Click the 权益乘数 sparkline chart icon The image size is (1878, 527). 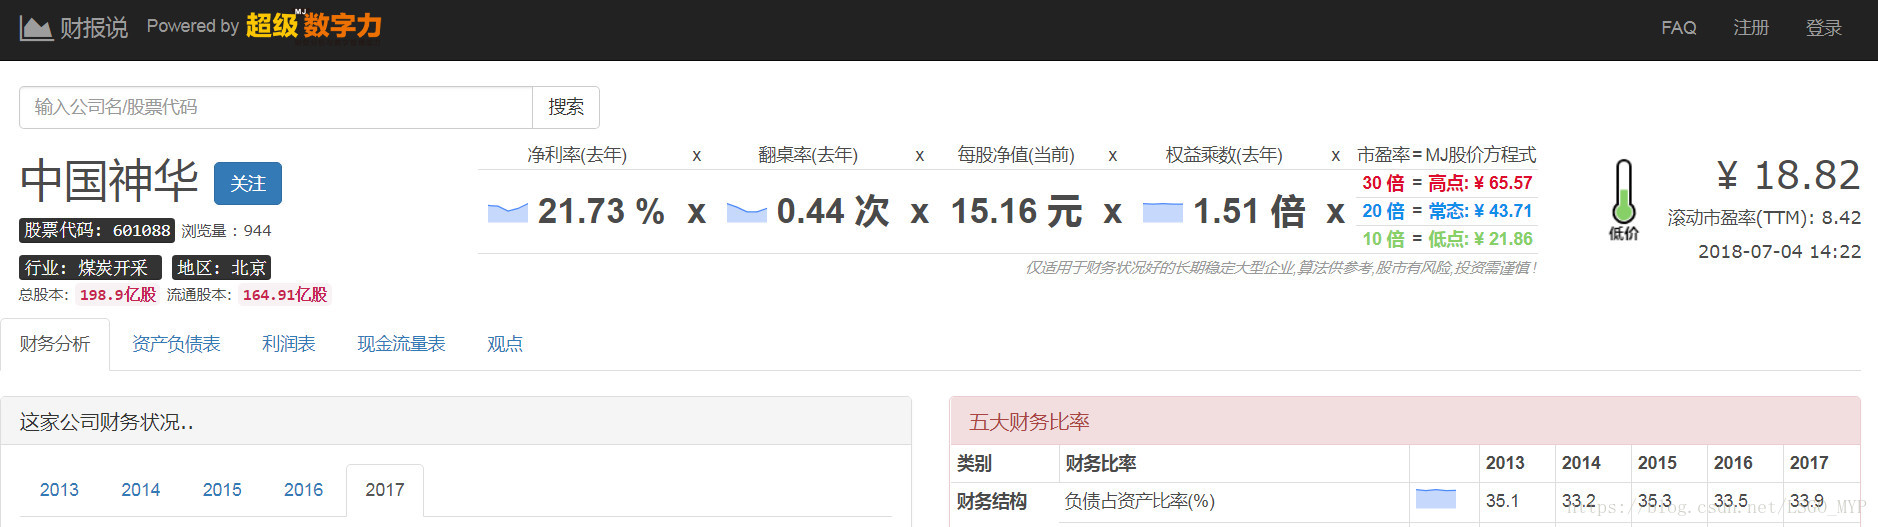pos(1162,212)
